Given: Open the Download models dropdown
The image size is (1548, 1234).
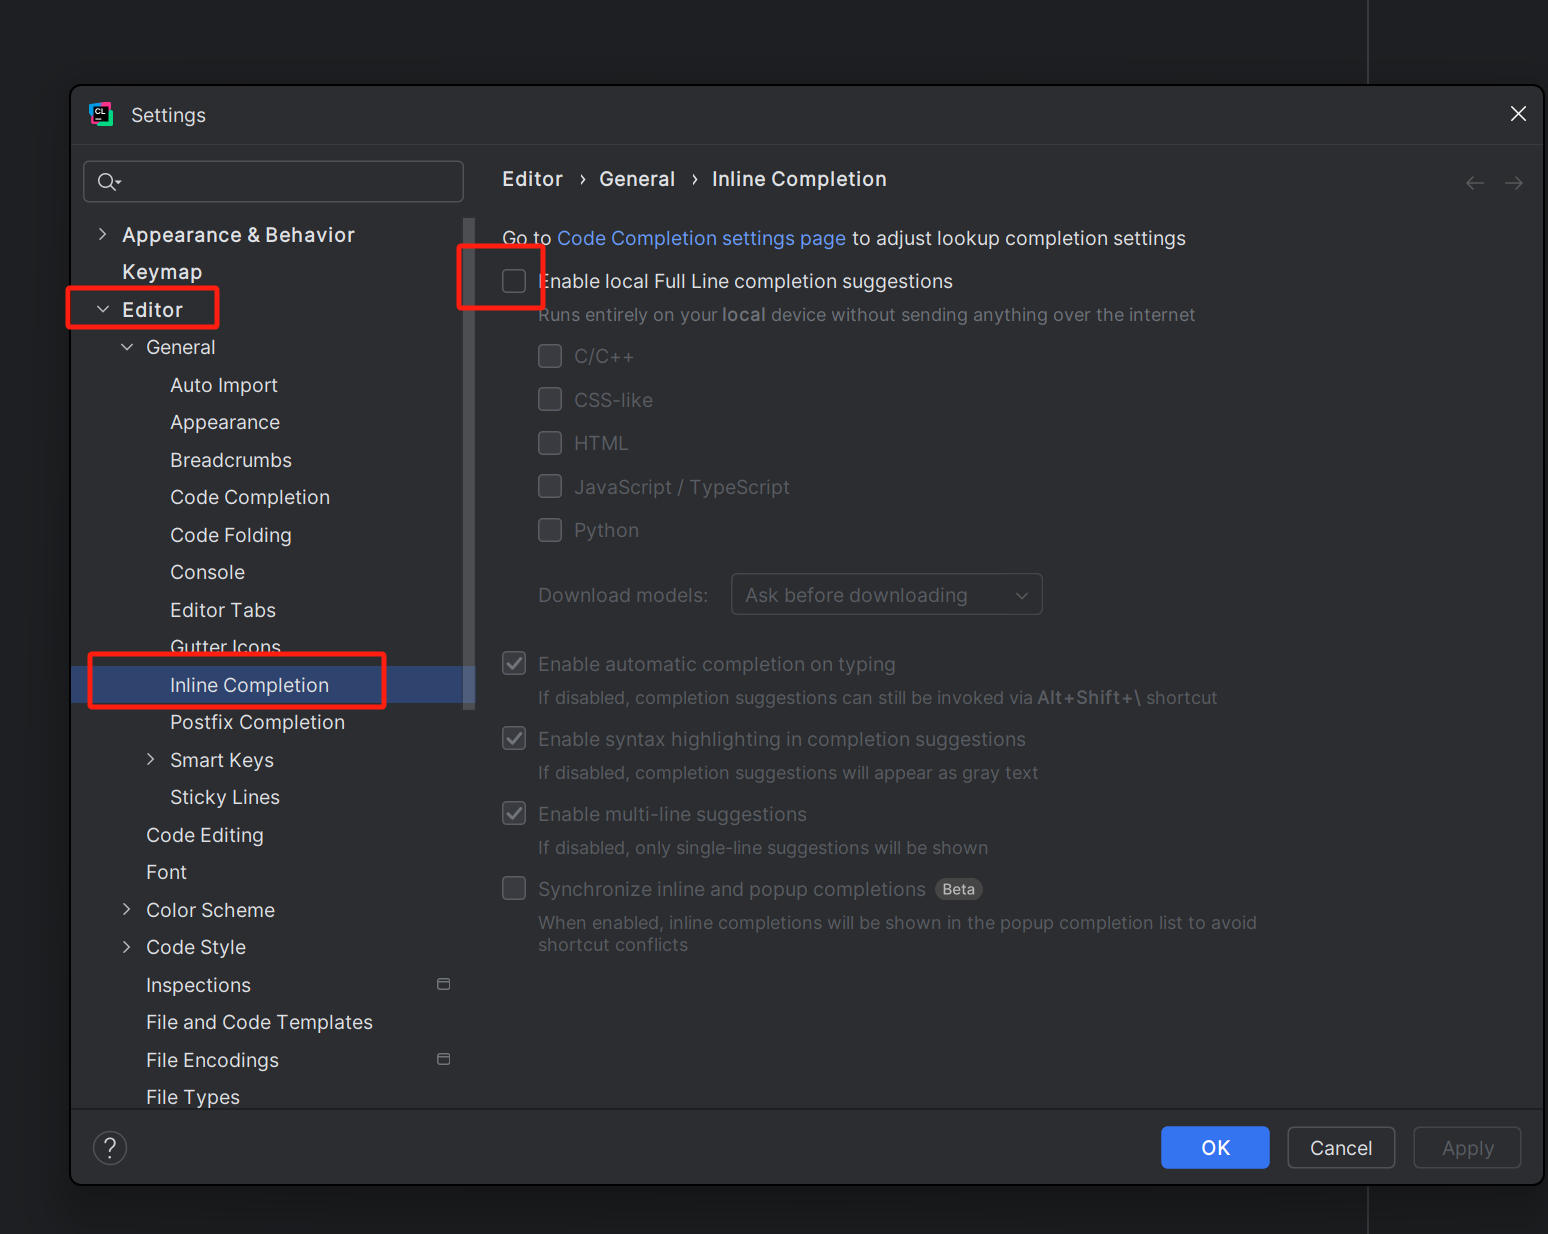Looking at the screenshot, I should 886,595.
